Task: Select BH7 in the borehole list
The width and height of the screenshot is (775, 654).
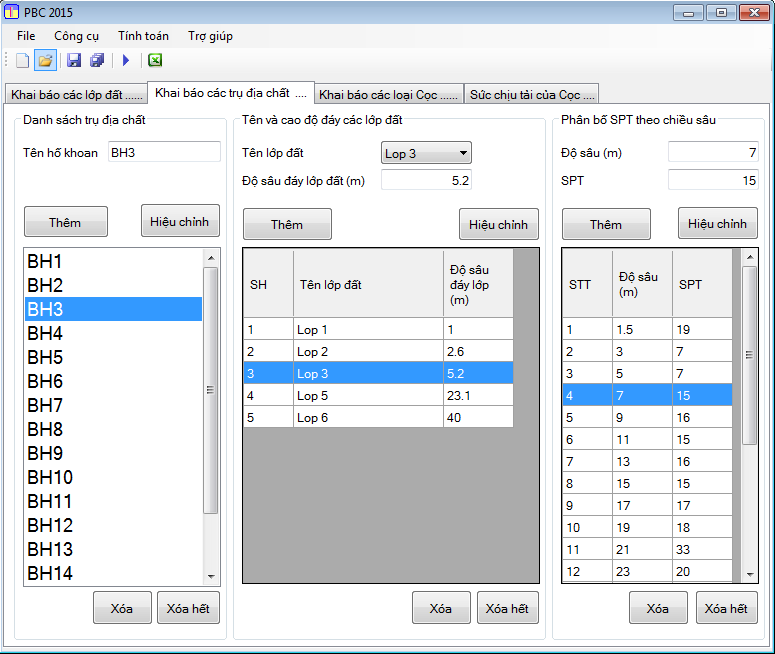Action: pyautogui.click(x=113, y=405)
